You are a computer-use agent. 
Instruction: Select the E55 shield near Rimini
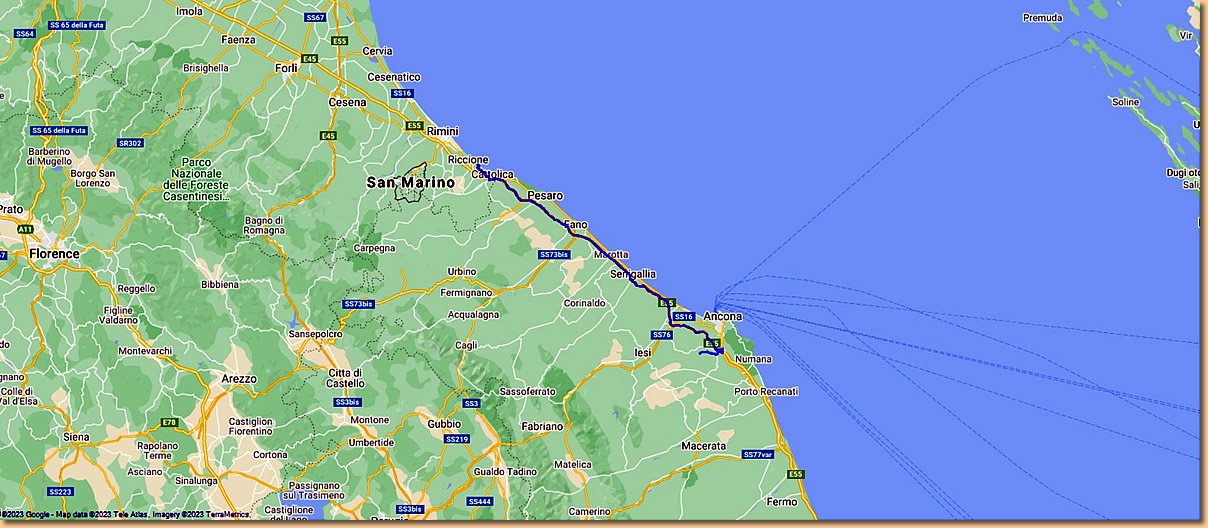pos(415,125)
